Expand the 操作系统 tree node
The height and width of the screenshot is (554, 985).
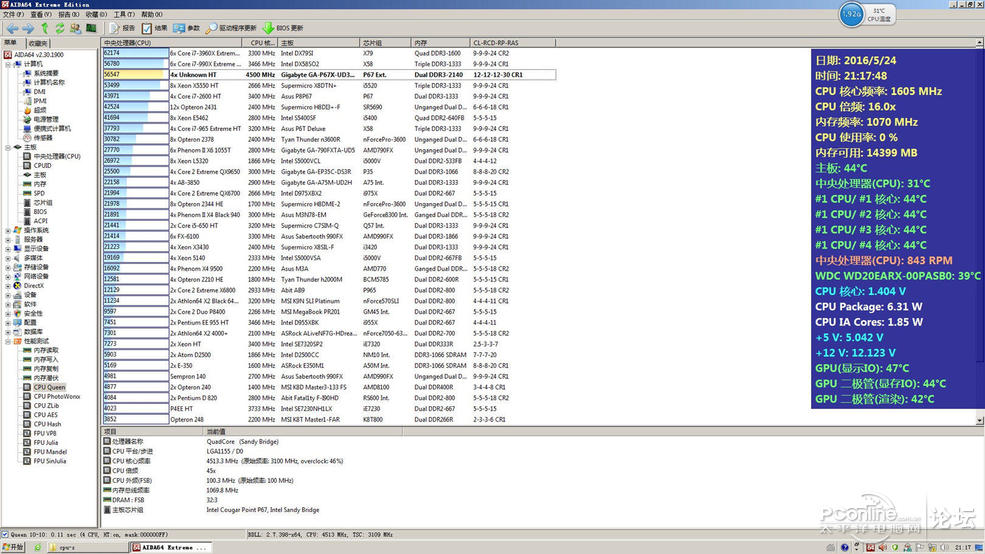pyautogui.click(x=8, y=231)
